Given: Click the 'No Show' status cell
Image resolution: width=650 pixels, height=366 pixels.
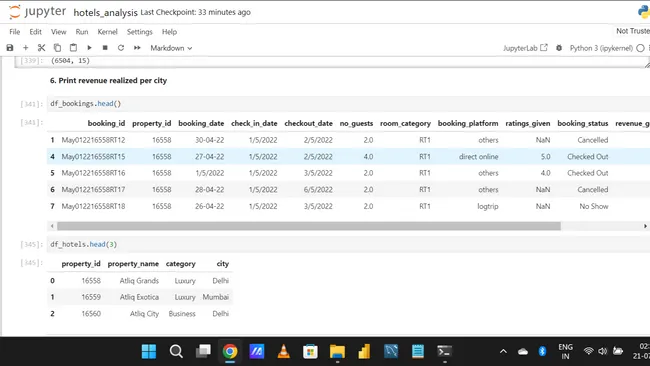Looking at the screenshot, I should pyautogui.click(x=594, y=206).
